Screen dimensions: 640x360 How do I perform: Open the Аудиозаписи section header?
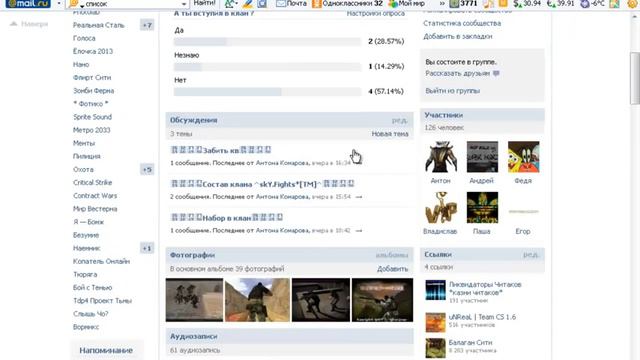tap(193, 336)
